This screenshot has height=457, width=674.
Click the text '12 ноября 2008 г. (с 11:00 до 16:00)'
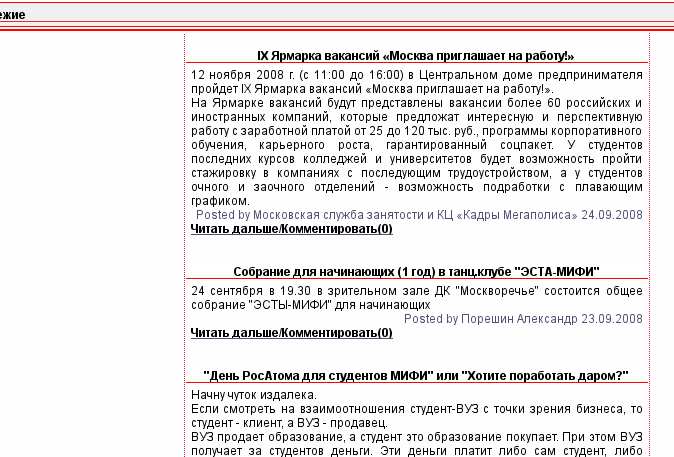(x=297, y=75)
